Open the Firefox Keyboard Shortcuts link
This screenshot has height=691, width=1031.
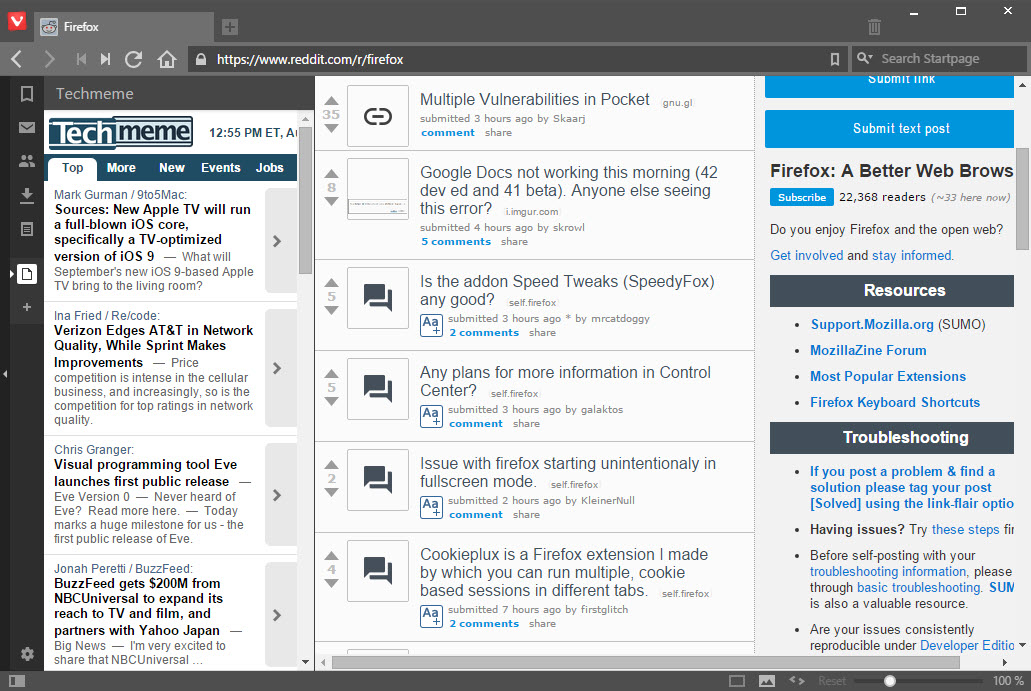(x=895, y=402)
